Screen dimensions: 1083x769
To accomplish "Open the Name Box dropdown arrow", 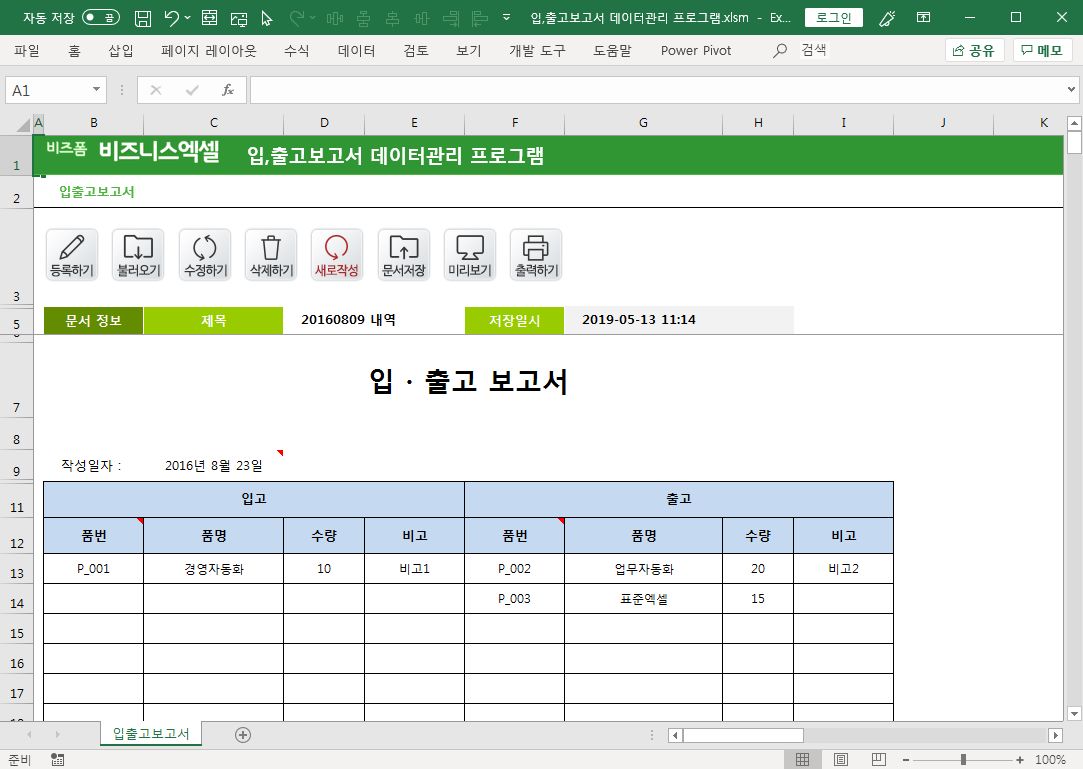I will click(x=97, y=90).
